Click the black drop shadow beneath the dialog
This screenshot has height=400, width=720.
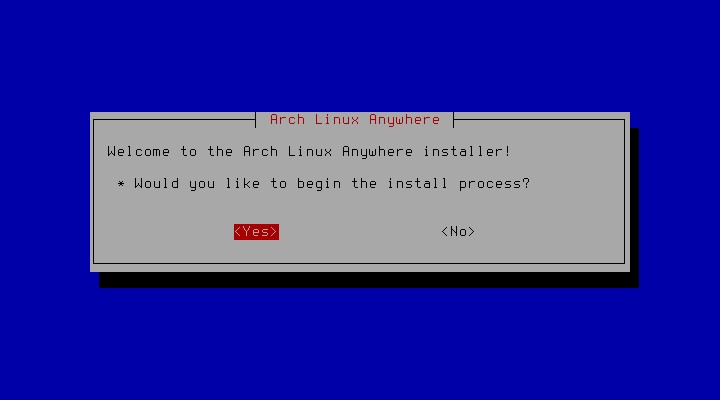(369, 280)
